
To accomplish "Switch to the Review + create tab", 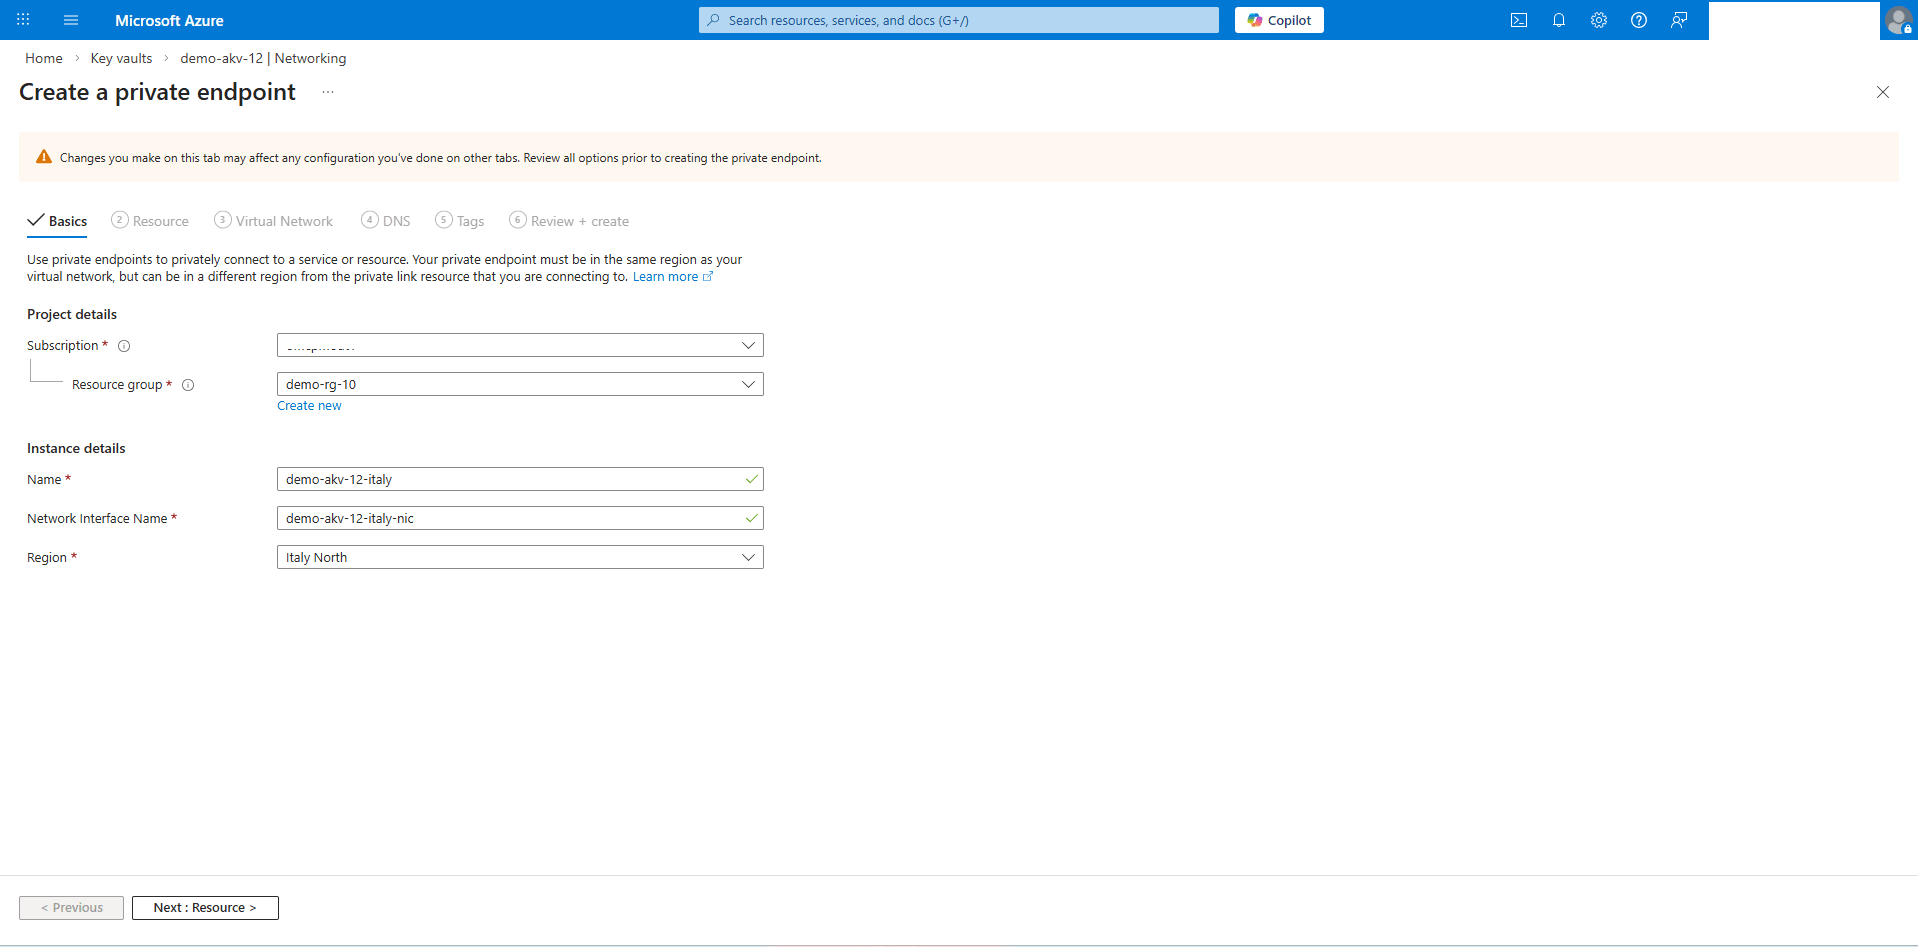I will [579, 220].
